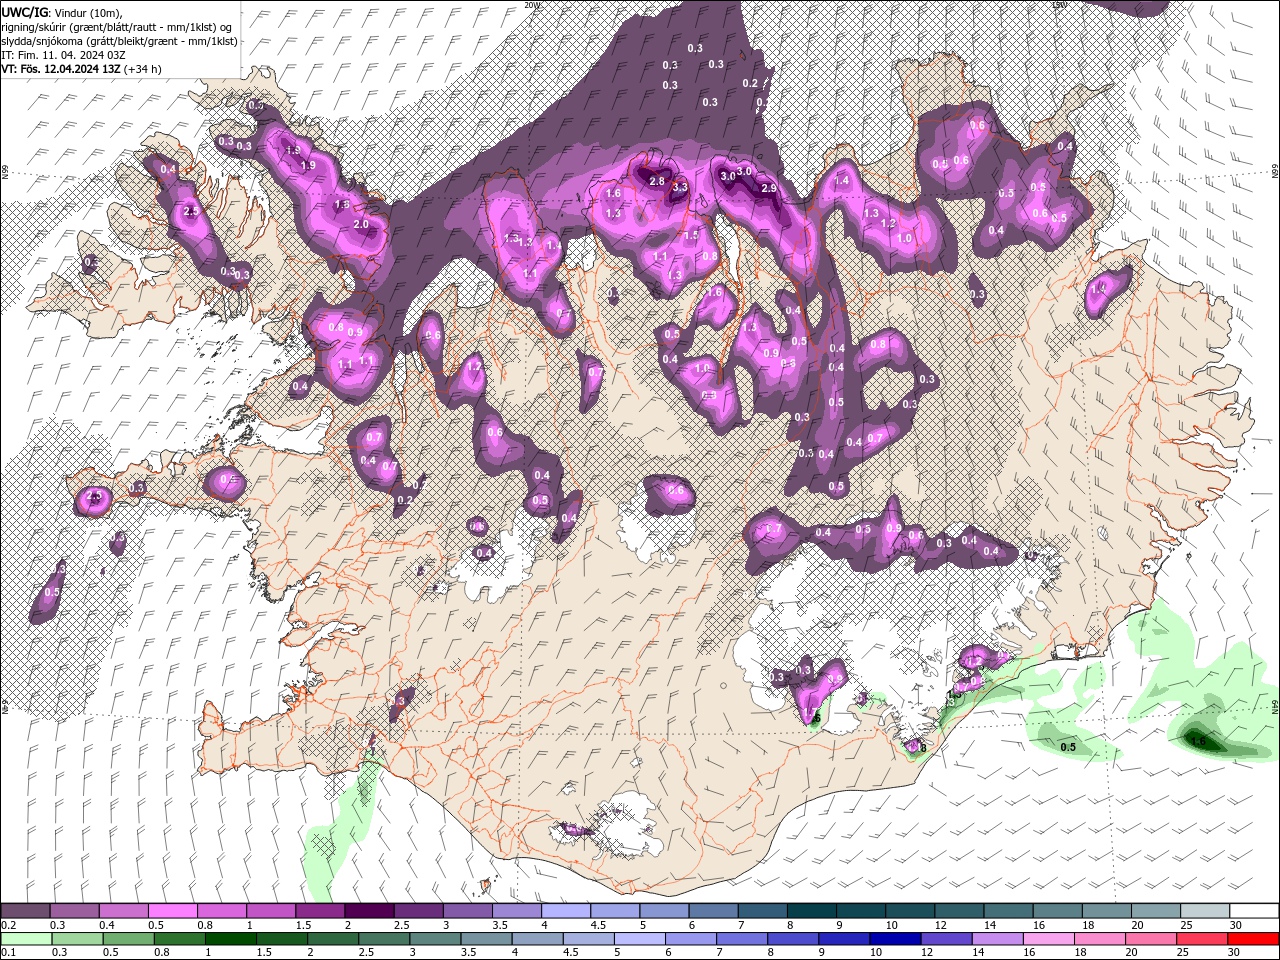Image resolution: width=1280 pixels, height=960 pixels.
Task: Pick the dark mauve 0.2 swatch in the snow scale
Action: point(25,911)
